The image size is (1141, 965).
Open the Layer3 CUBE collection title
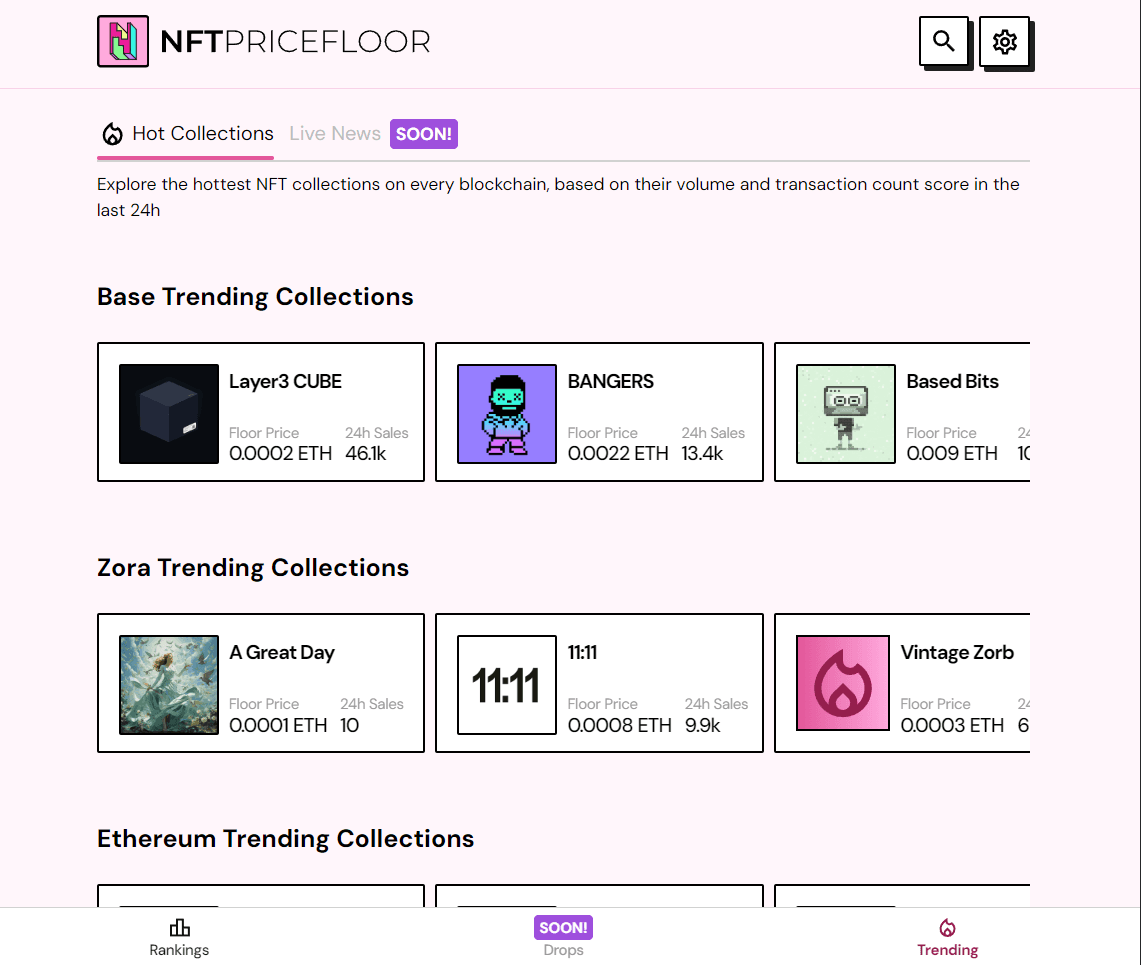[x=285, y=381]
